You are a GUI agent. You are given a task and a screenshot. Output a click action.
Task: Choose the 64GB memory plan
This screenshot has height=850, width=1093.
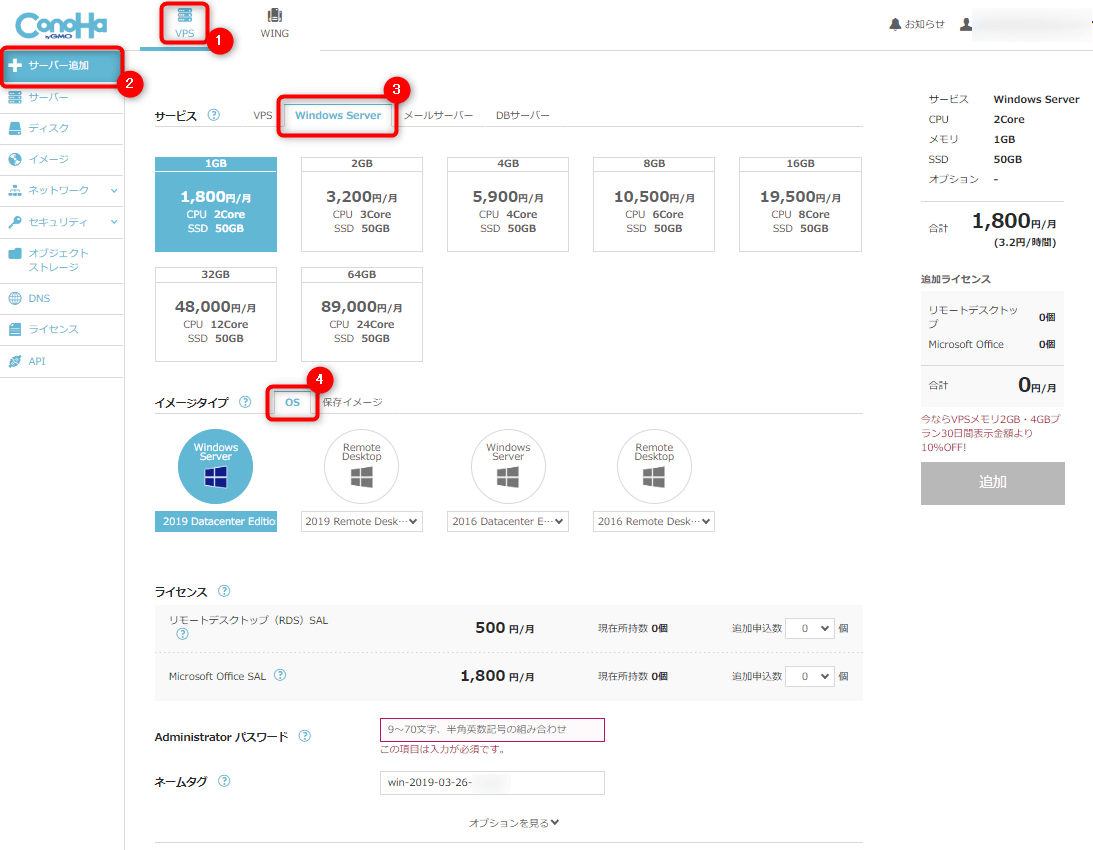[362, 314]
